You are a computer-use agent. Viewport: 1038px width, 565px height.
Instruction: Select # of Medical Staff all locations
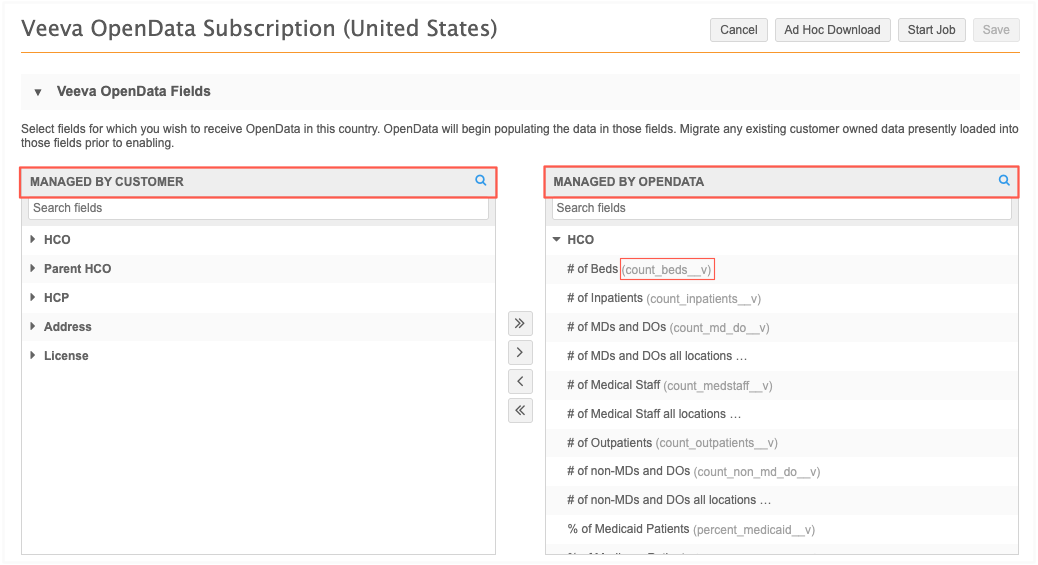782,414
